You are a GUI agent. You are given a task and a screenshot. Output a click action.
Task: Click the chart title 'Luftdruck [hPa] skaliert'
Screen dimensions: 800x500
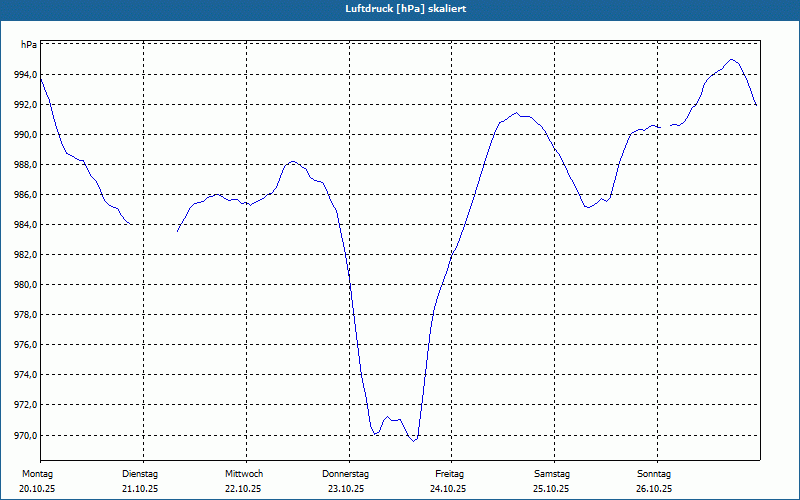[406, 9]
